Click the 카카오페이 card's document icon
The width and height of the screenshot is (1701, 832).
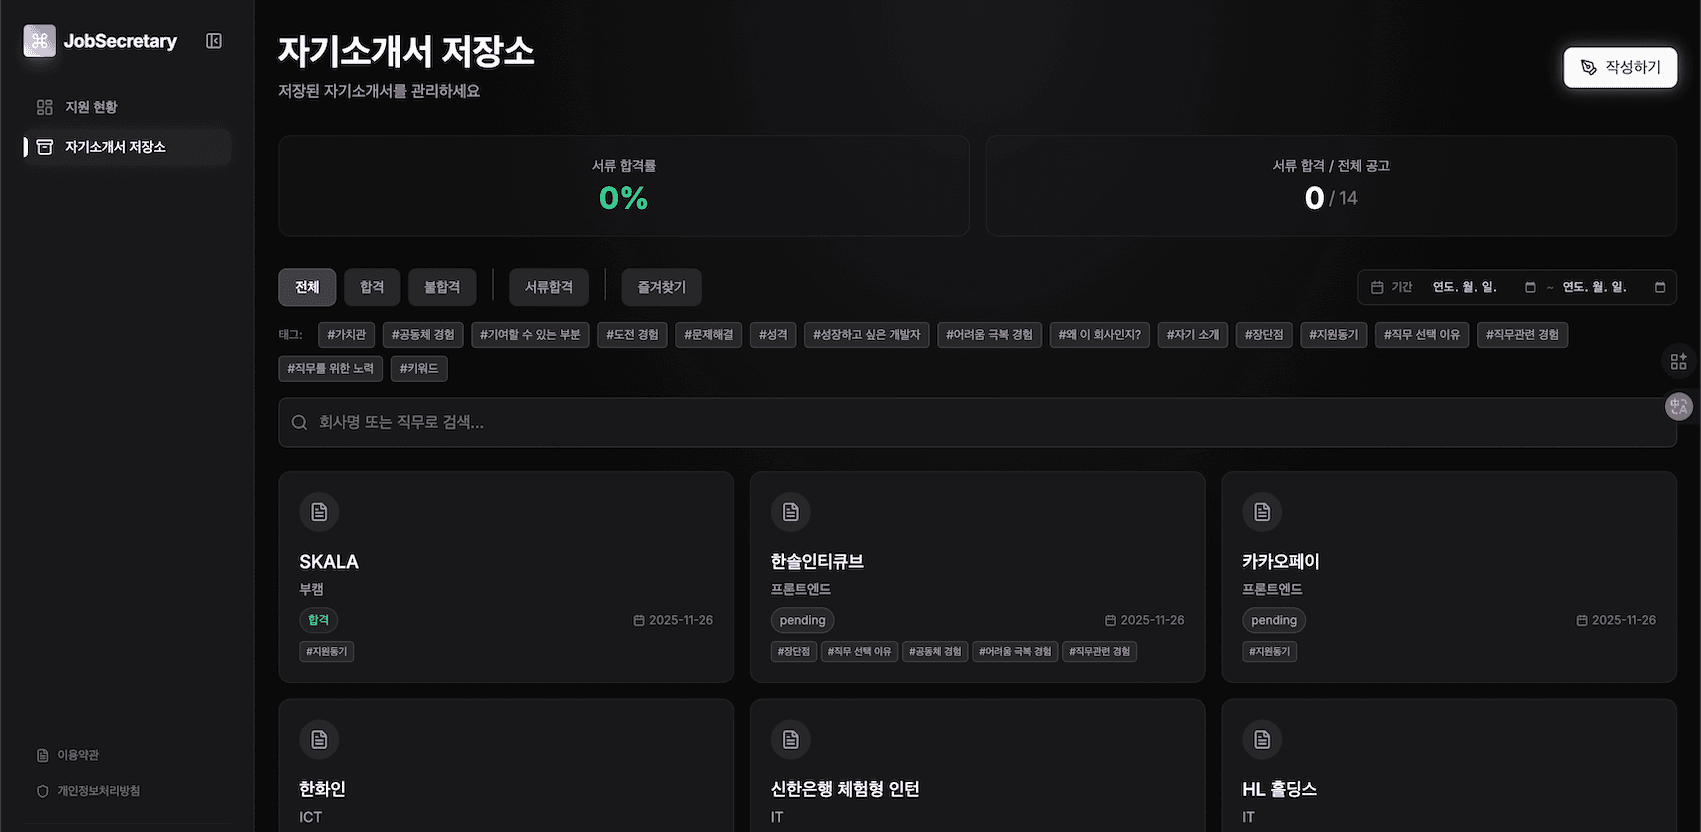pyautogui.click(x=1262, y=512)
